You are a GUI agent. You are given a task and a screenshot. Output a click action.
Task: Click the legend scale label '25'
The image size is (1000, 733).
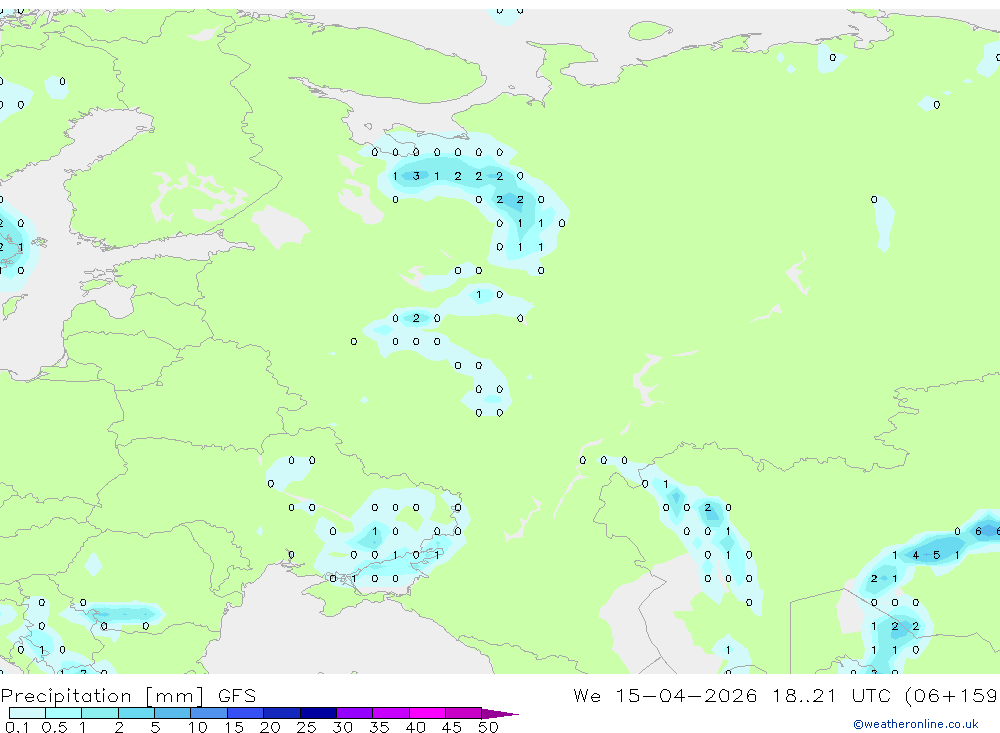click(x=306, y=727)
